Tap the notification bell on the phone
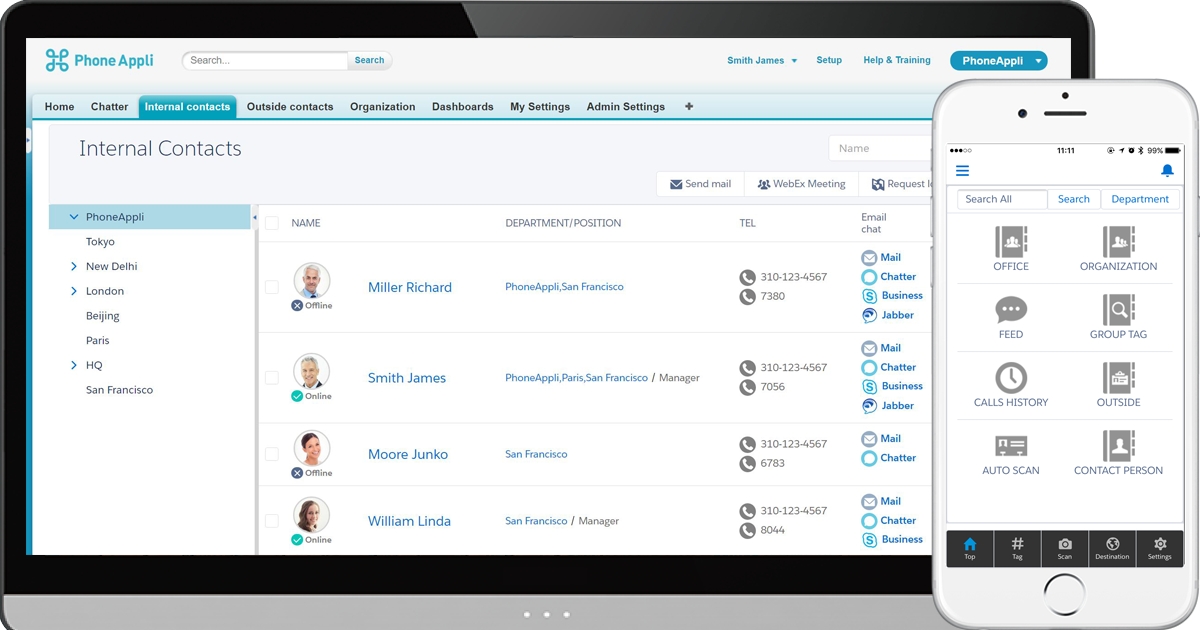This screenshot has width=1200, height=630. tap(1166, 170)
